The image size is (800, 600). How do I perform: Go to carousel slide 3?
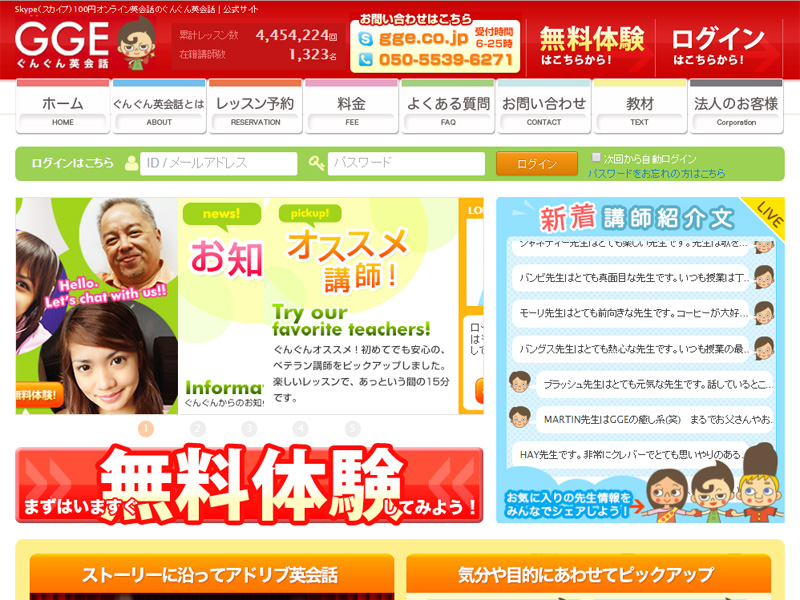[x=249, y=429]
